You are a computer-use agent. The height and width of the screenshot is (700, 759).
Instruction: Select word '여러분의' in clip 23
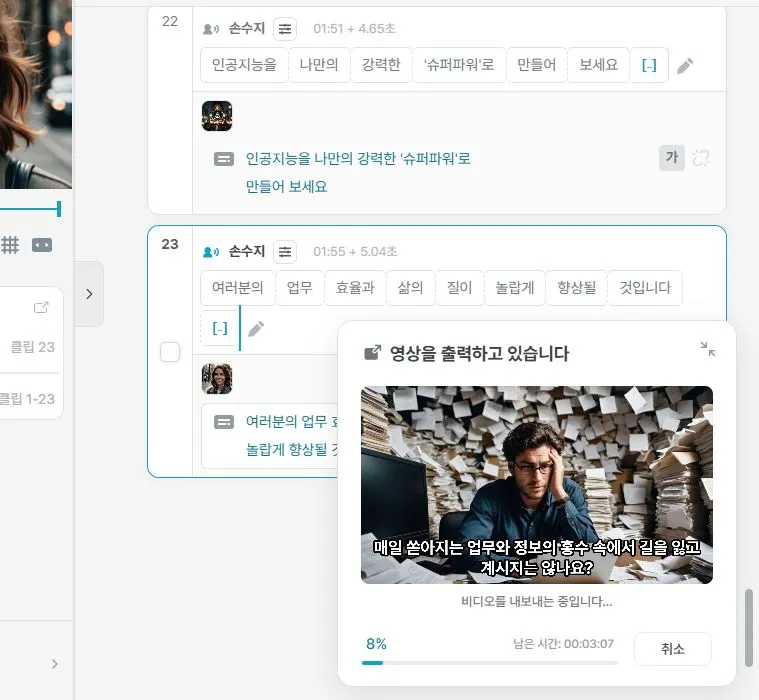[x=238, y=288]
